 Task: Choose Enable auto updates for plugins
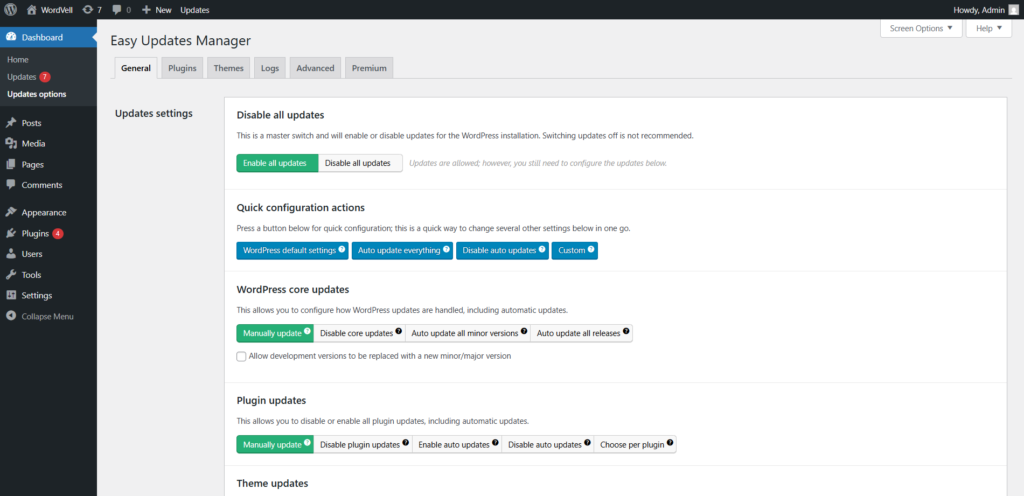[457, 444]
